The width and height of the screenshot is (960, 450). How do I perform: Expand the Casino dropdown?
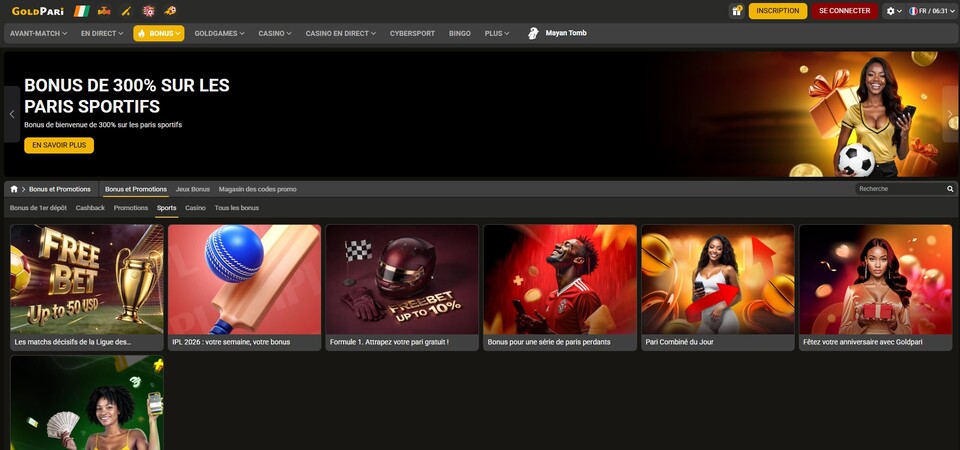pos(275,34)
